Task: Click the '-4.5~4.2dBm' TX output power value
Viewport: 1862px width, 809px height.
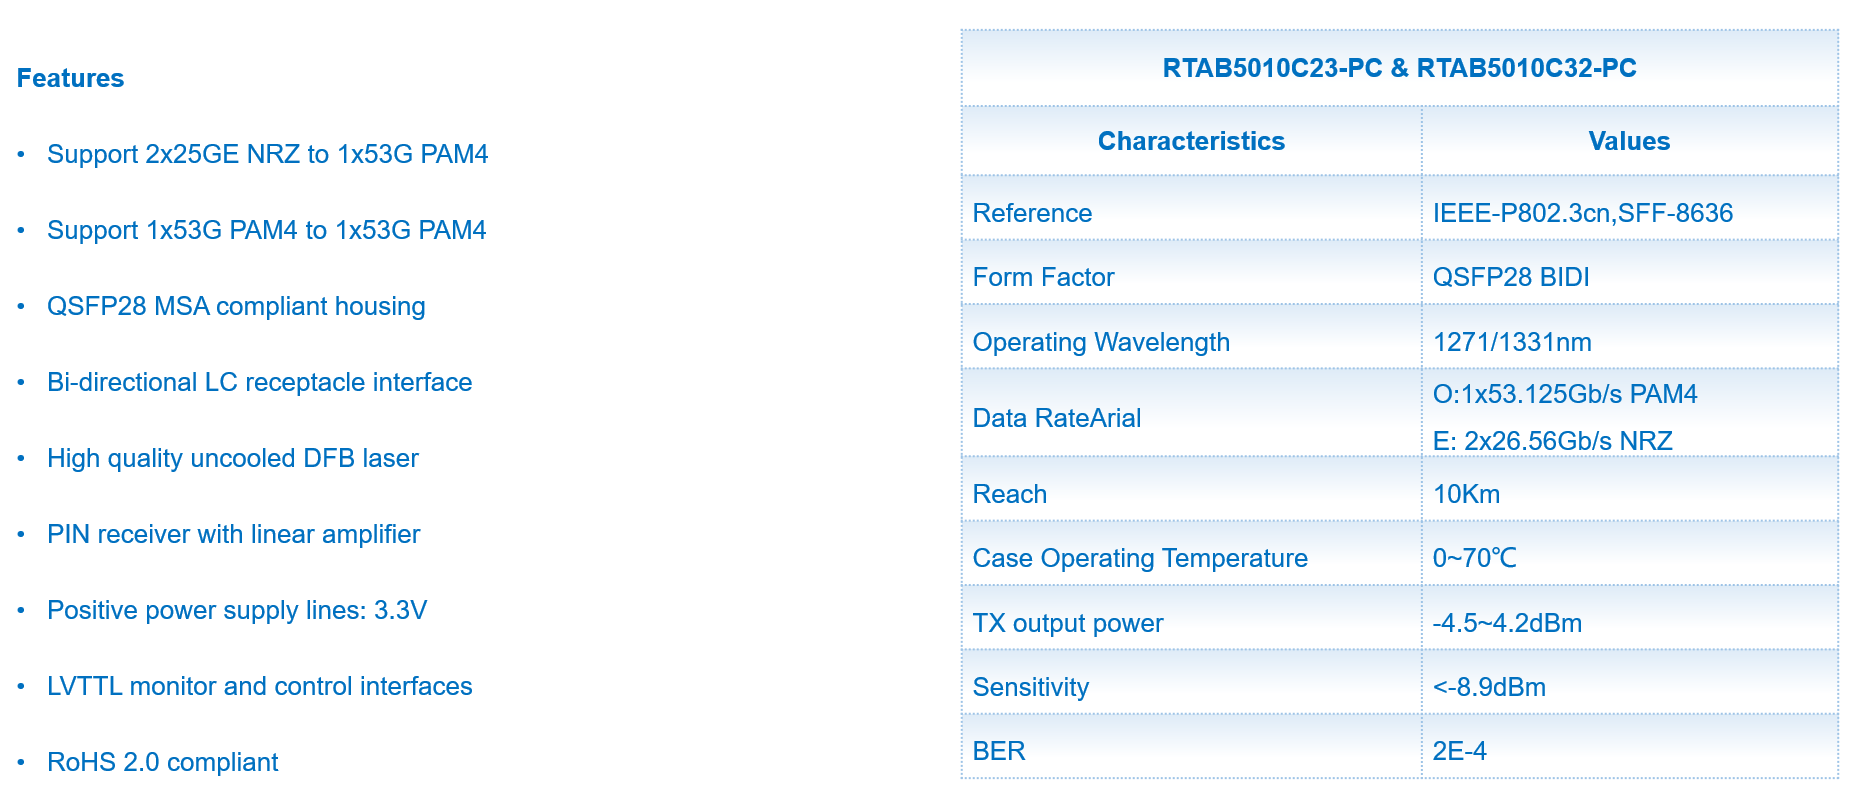Action: click(x=1507, y=623)
